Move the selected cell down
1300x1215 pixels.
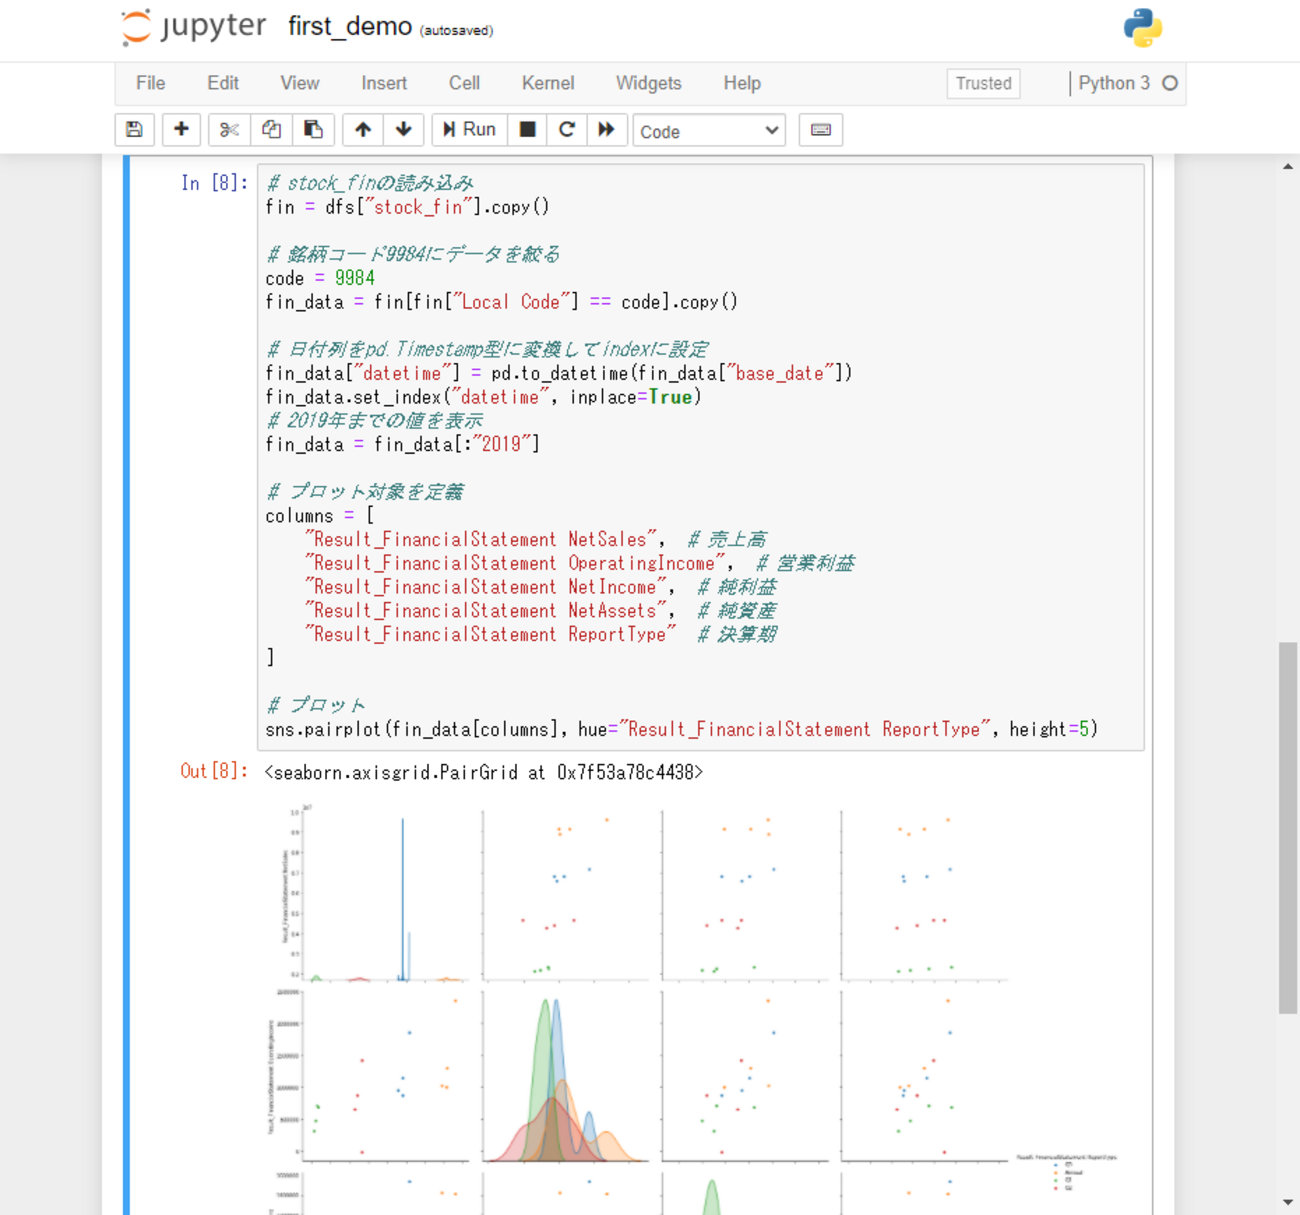(x=404, y=130)
